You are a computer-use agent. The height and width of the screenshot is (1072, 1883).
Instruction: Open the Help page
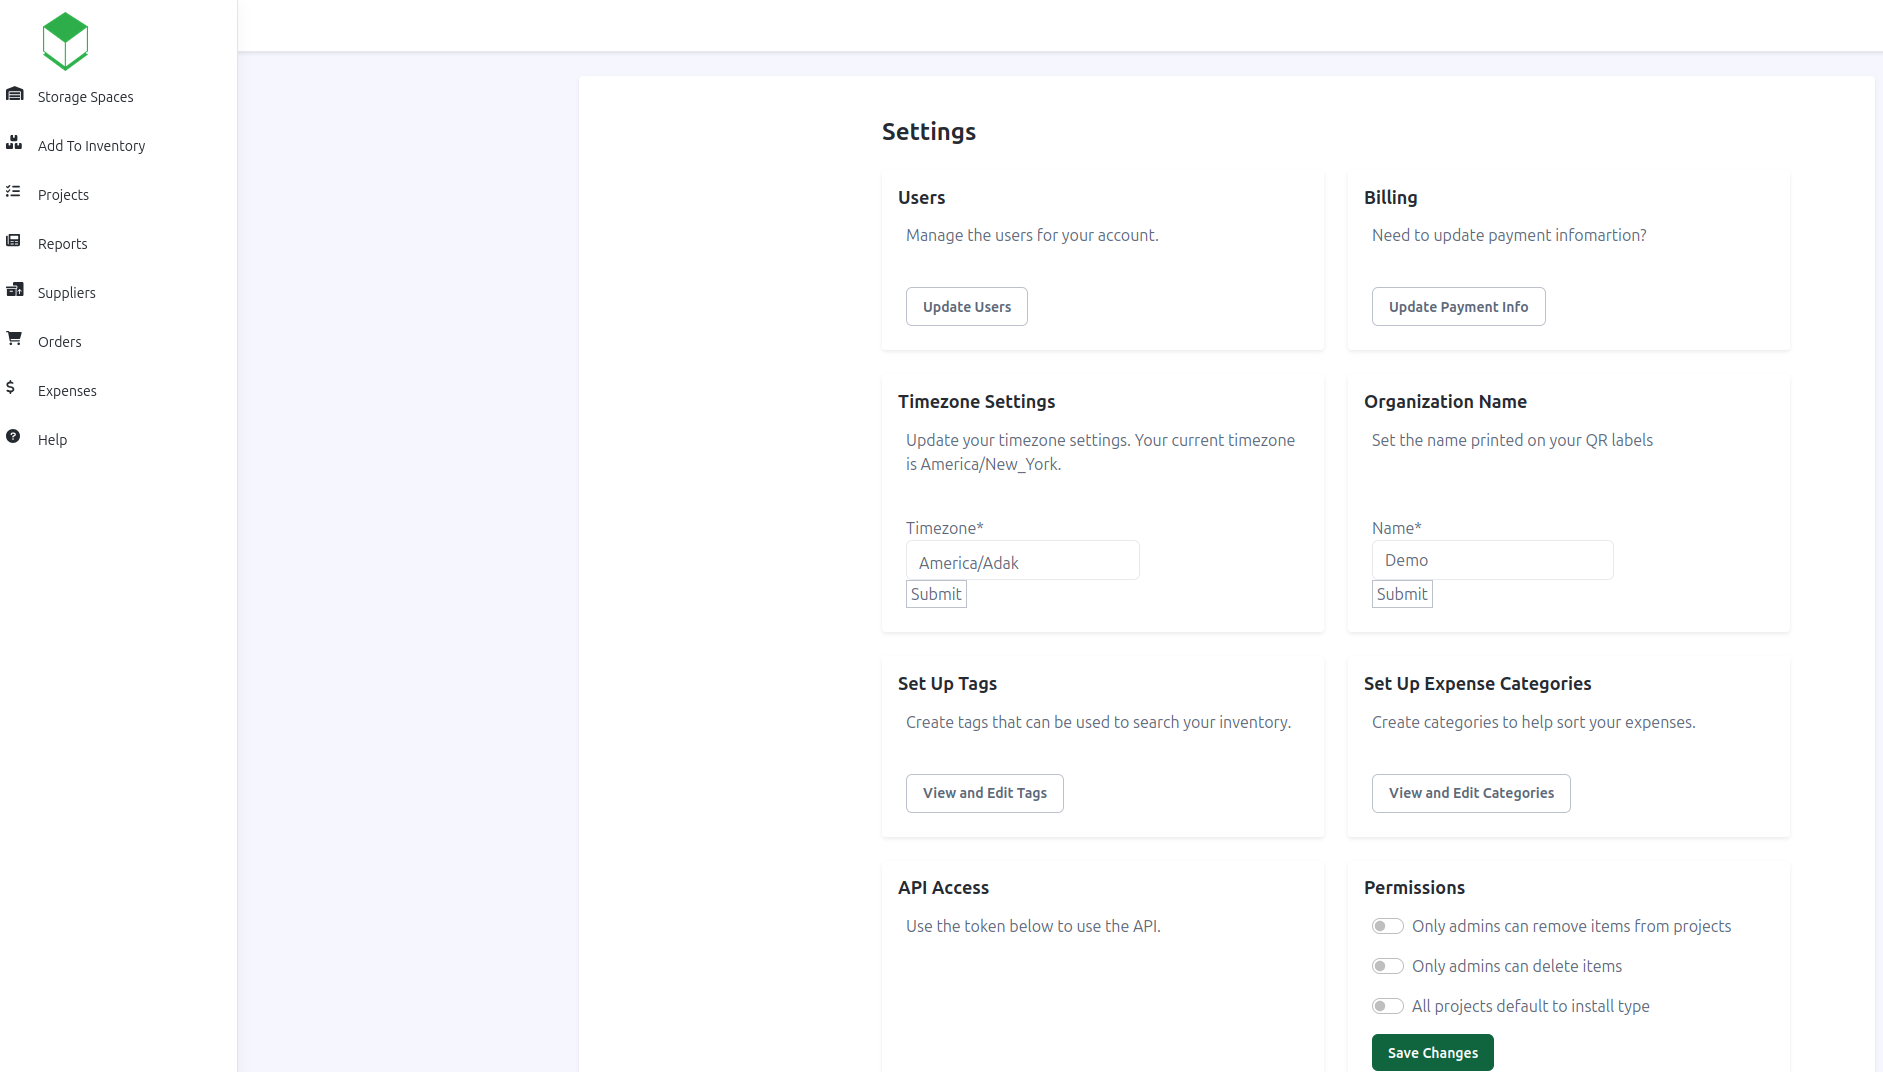53,440
